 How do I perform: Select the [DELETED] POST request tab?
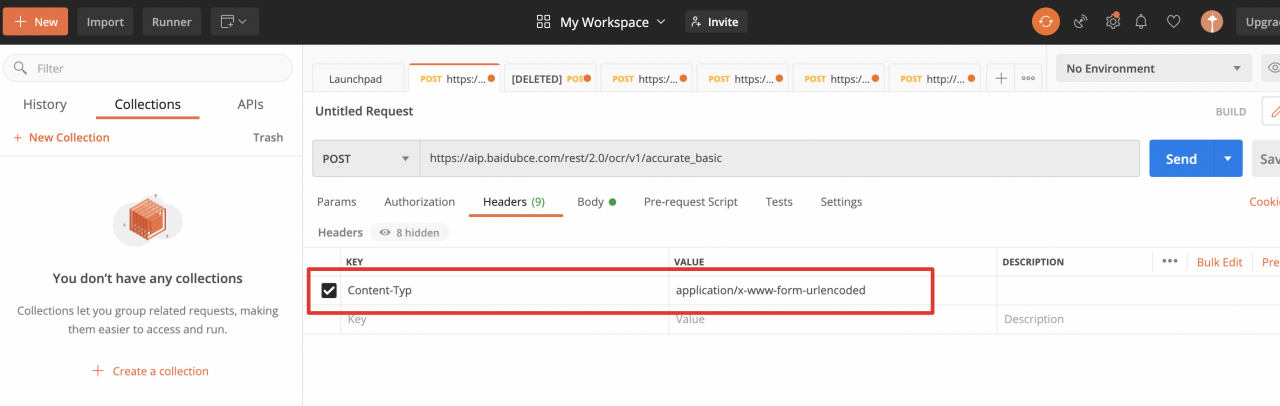pyautogui.click(x=549, y=78)
